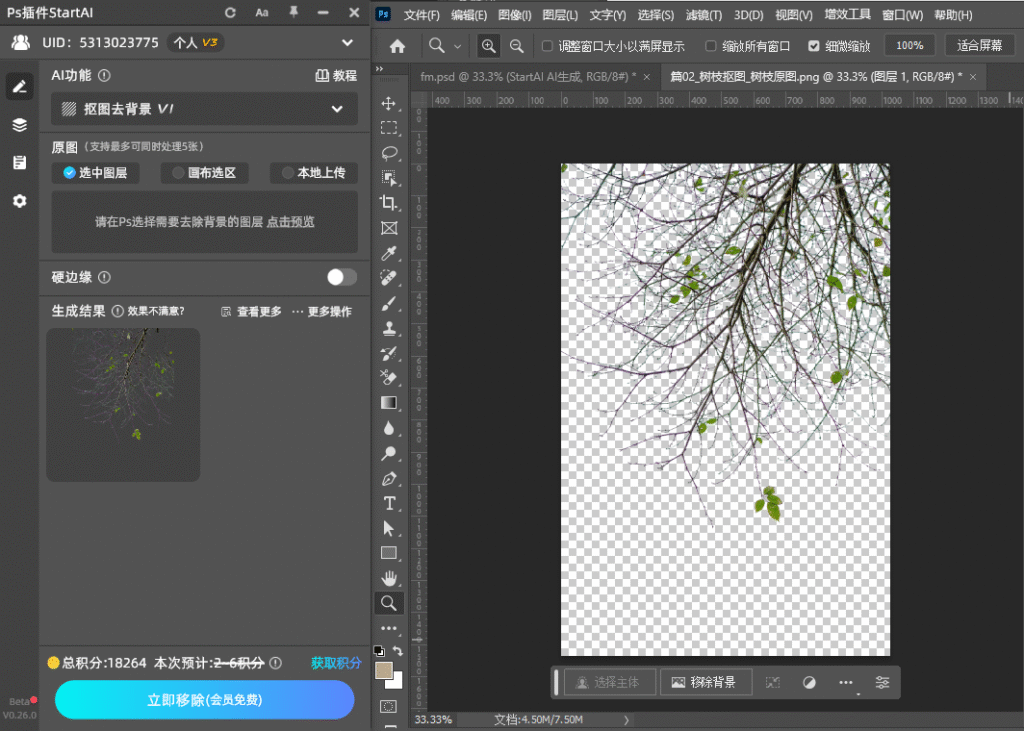Select the Clone Stamp tool
Image resolution: width=1024 pixels, height=731 pixels.
(x=389, y=328)
